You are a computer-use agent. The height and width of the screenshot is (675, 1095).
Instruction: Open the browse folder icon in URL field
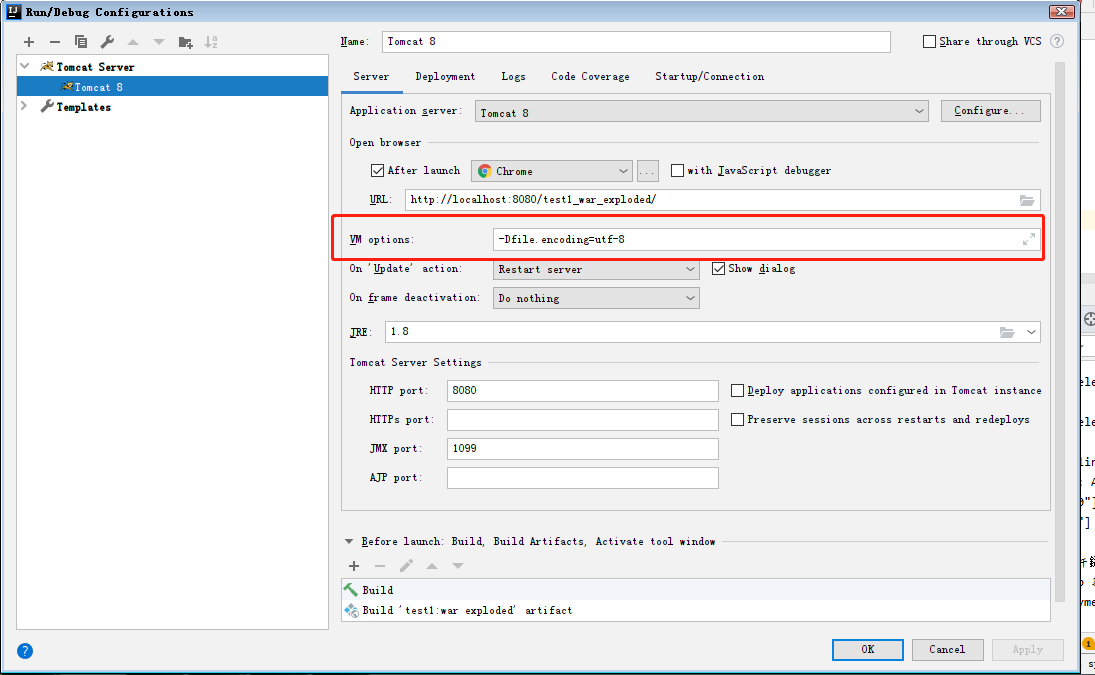coord(1027,200)
